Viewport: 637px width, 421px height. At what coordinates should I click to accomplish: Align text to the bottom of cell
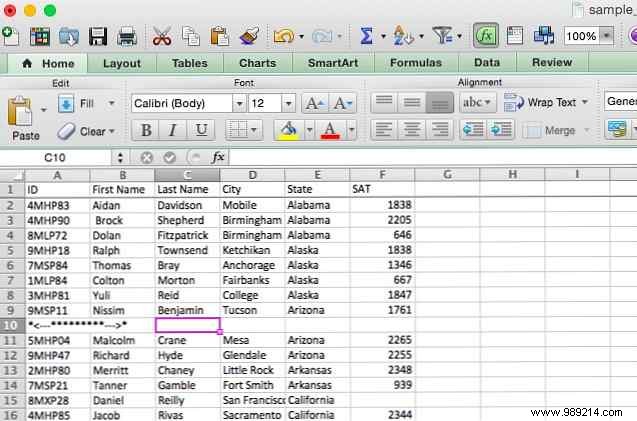click(440, 102)
